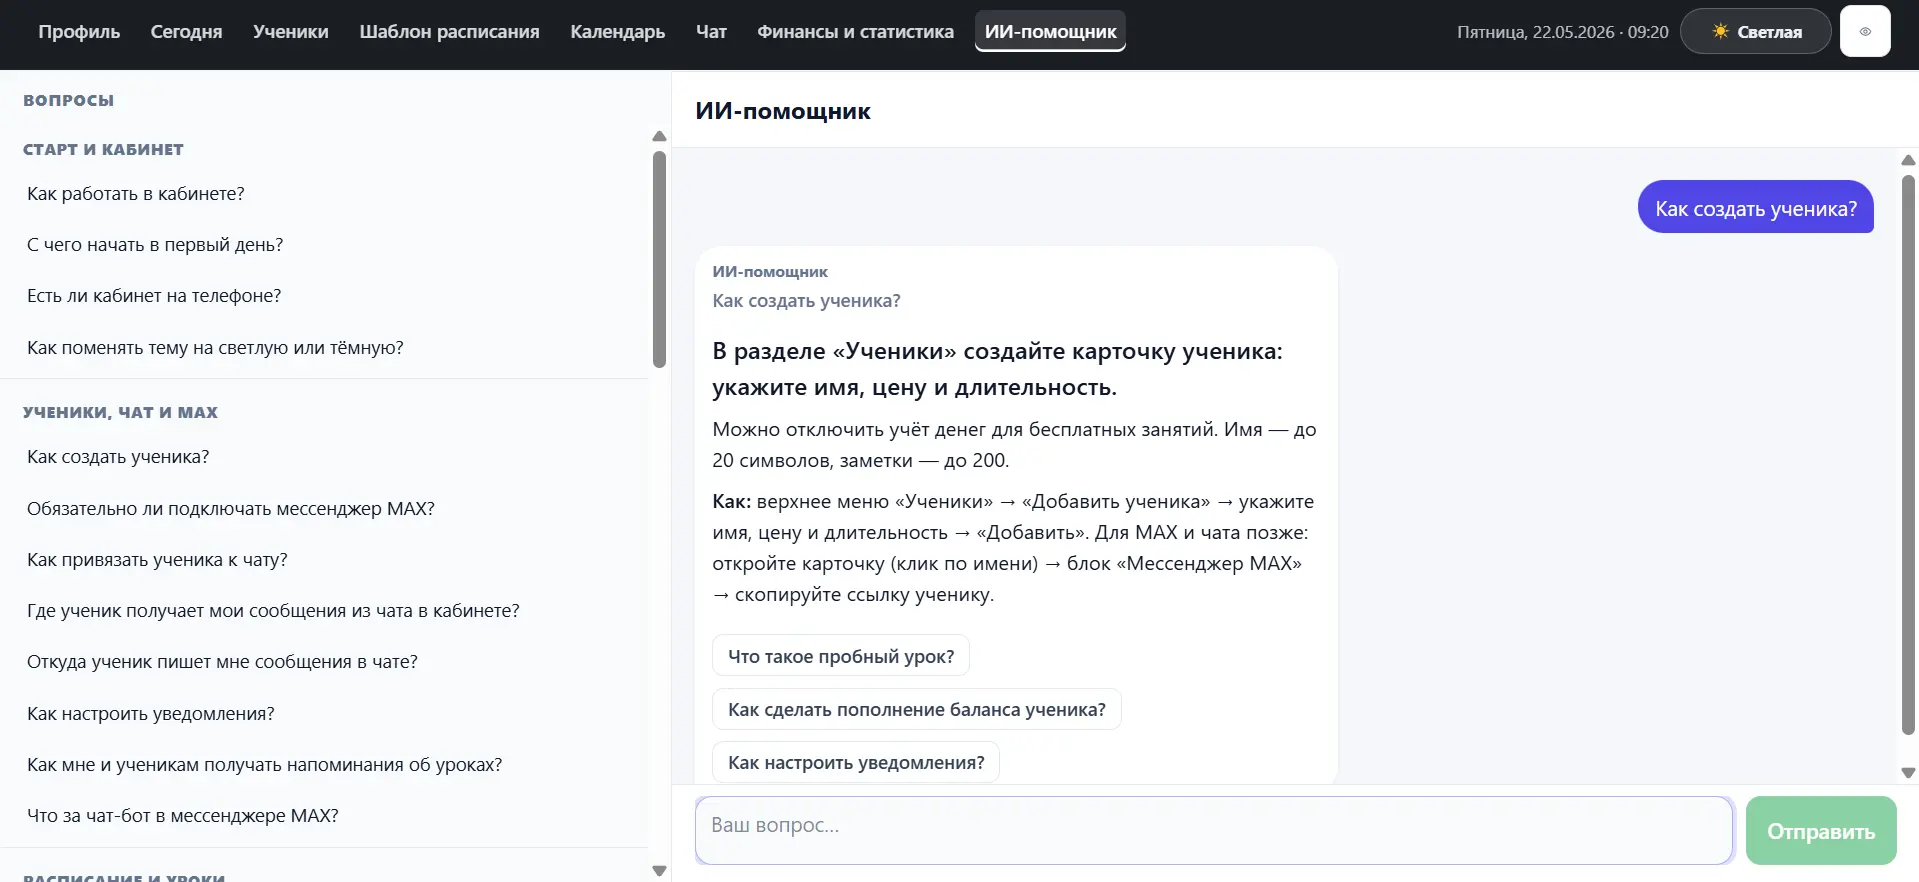1919x882 pixels.
Task: Click the user message bubble Как создать ученика?
Action: (x=1756, y=207)
